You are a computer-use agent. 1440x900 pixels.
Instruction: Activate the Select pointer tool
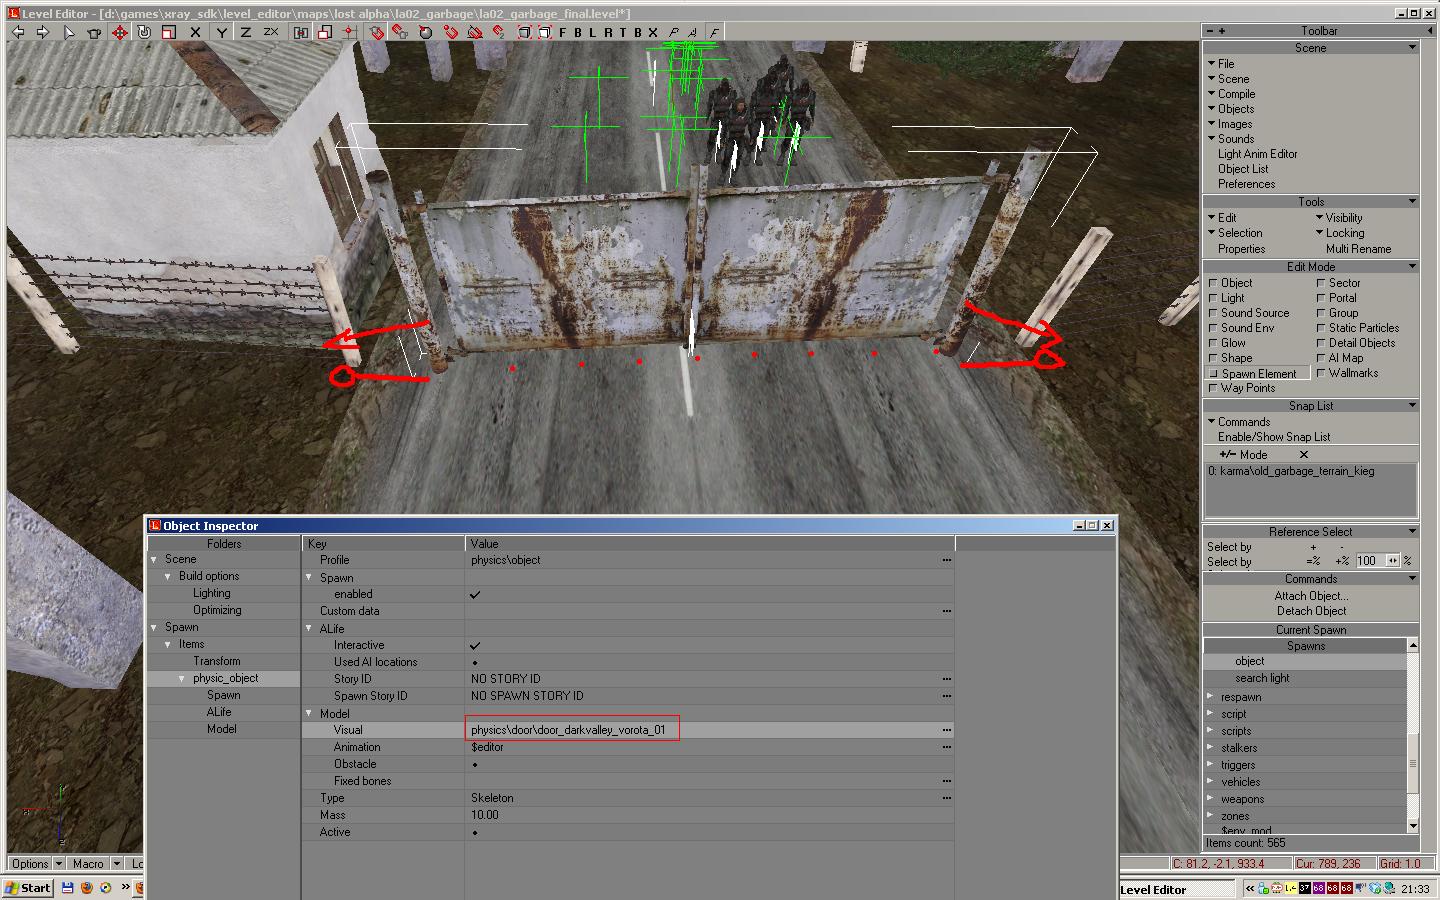point(69,32)
